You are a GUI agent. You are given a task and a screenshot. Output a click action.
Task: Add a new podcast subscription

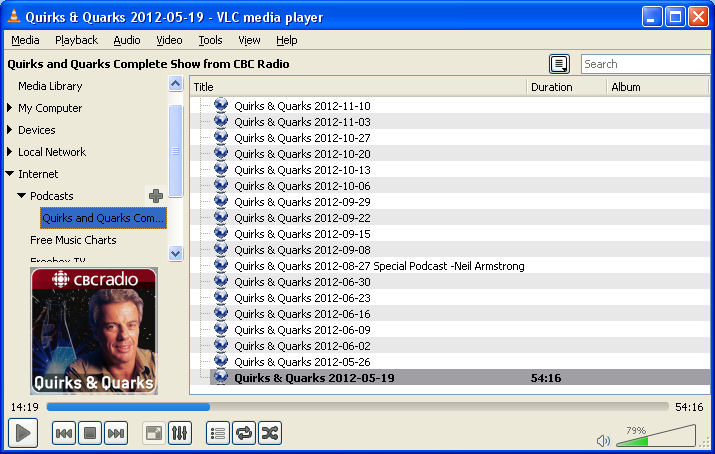click(x=155, y=196)
